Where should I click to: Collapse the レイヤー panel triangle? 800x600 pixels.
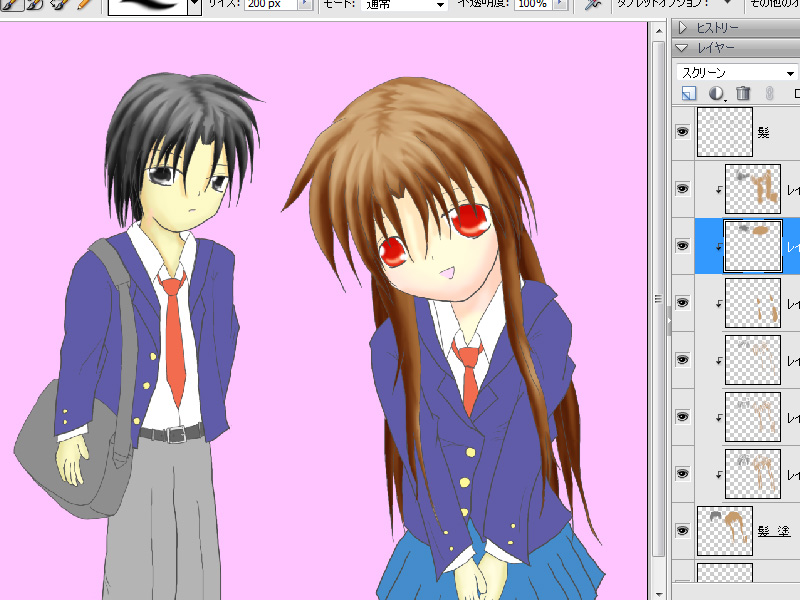click(682, 48)
